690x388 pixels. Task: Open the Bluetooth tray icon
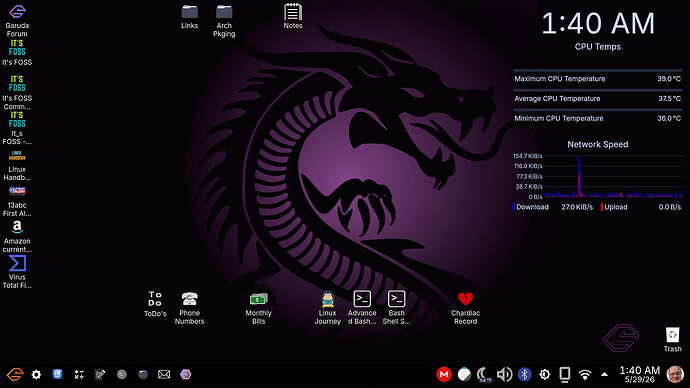[524, 374]
